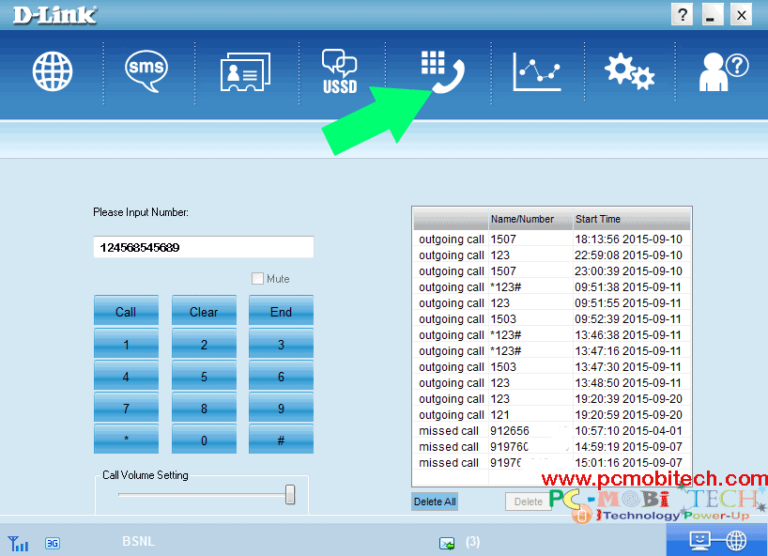
Task: Dial digit 1 on keypad
Action: tap(126, 343)
